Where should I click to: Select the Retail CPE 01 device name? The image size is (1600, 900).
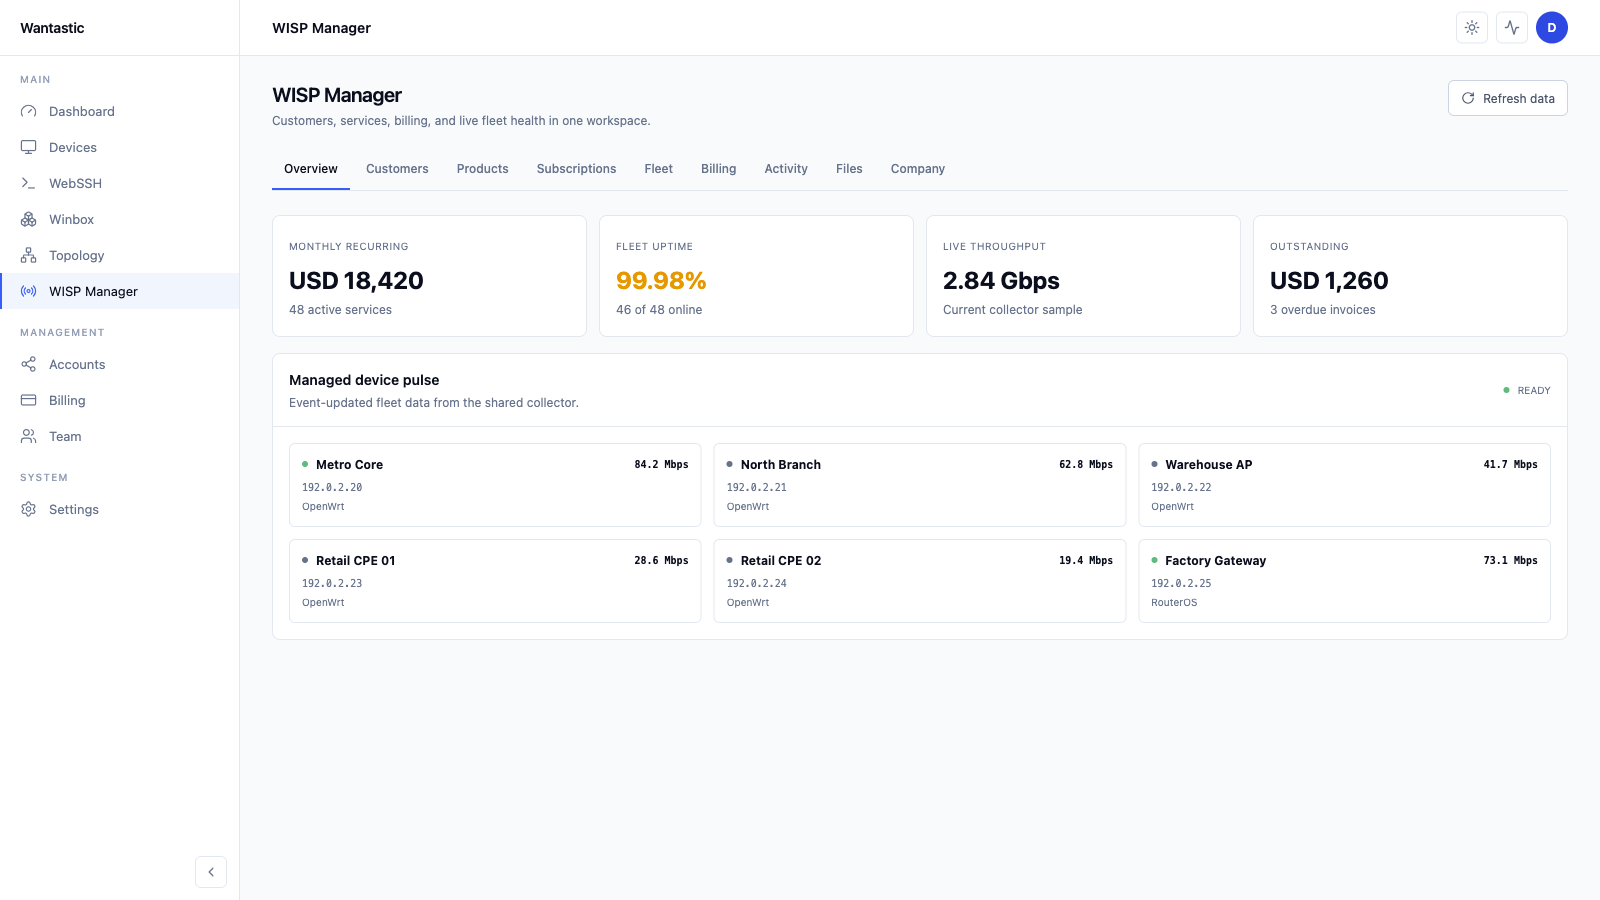coord(355,561)
